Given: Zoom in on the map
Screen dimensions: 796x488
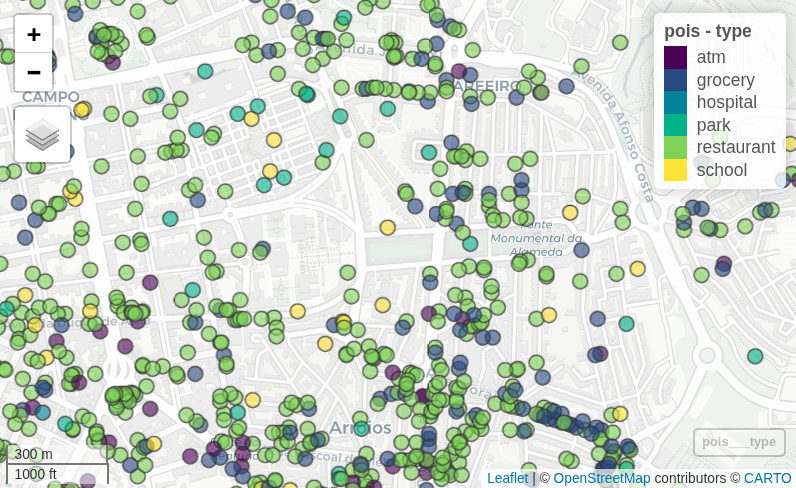Looking at the screenshot, I should click(x=33, y=35).
